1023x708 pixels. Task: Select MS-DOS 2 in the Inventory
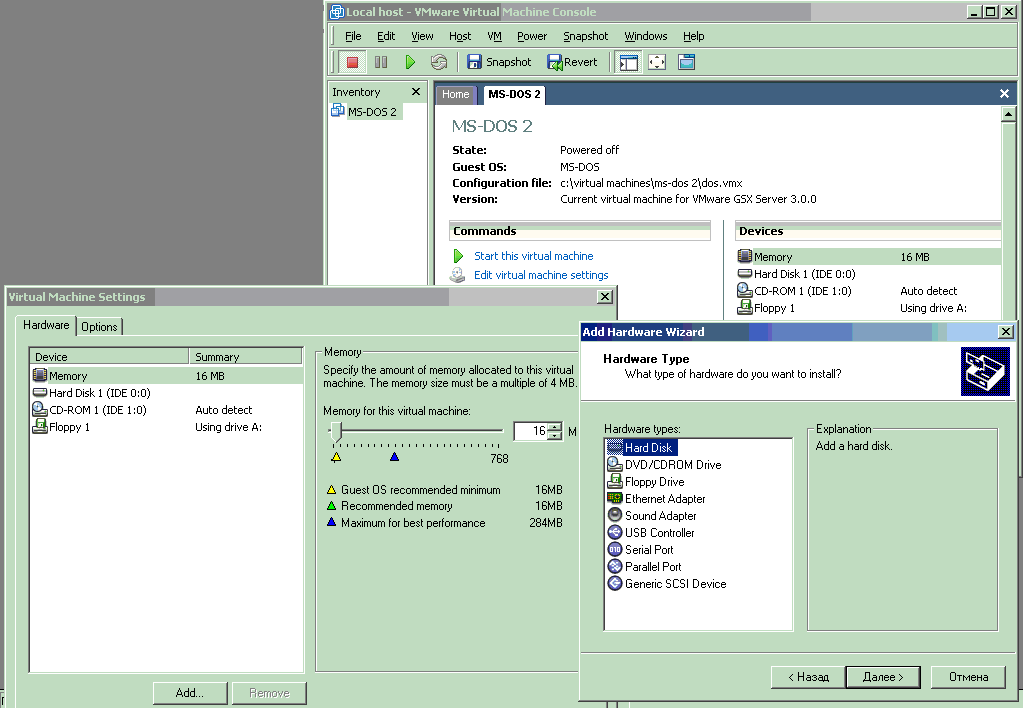coord(365,112)
